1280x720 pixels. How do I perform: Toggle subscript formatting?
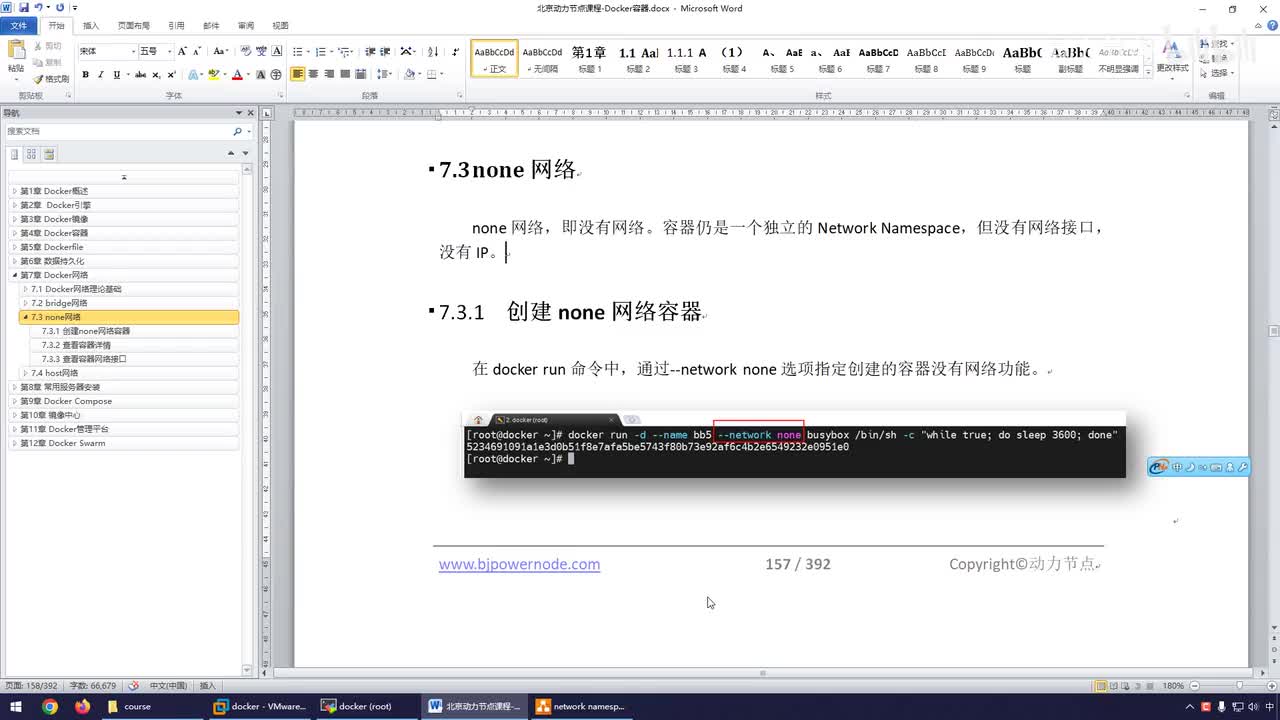pos(156,75)
